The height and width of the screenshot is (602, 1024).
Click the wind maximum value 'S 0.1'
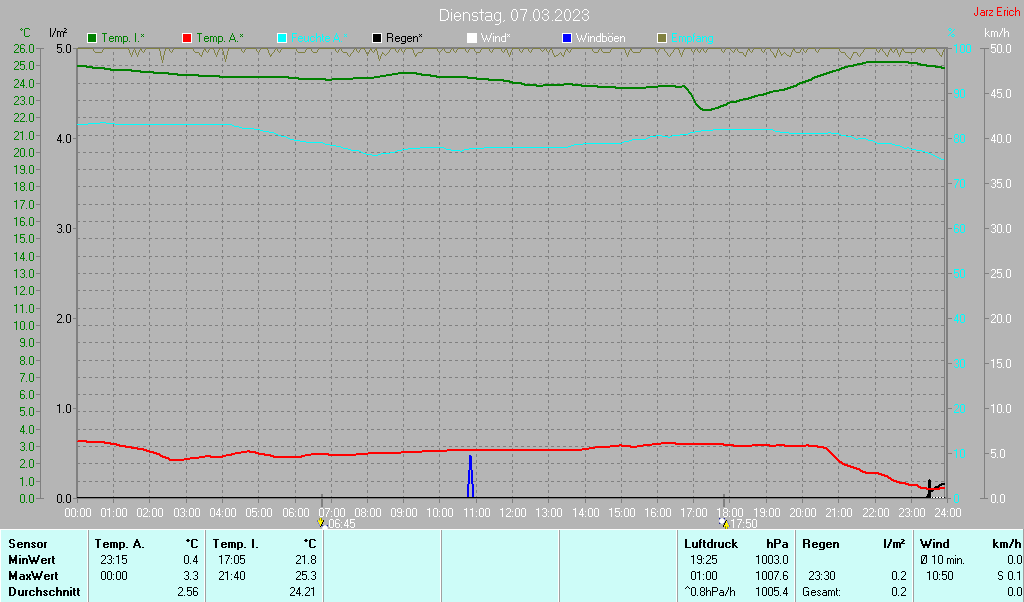(x=1010, y=576)
